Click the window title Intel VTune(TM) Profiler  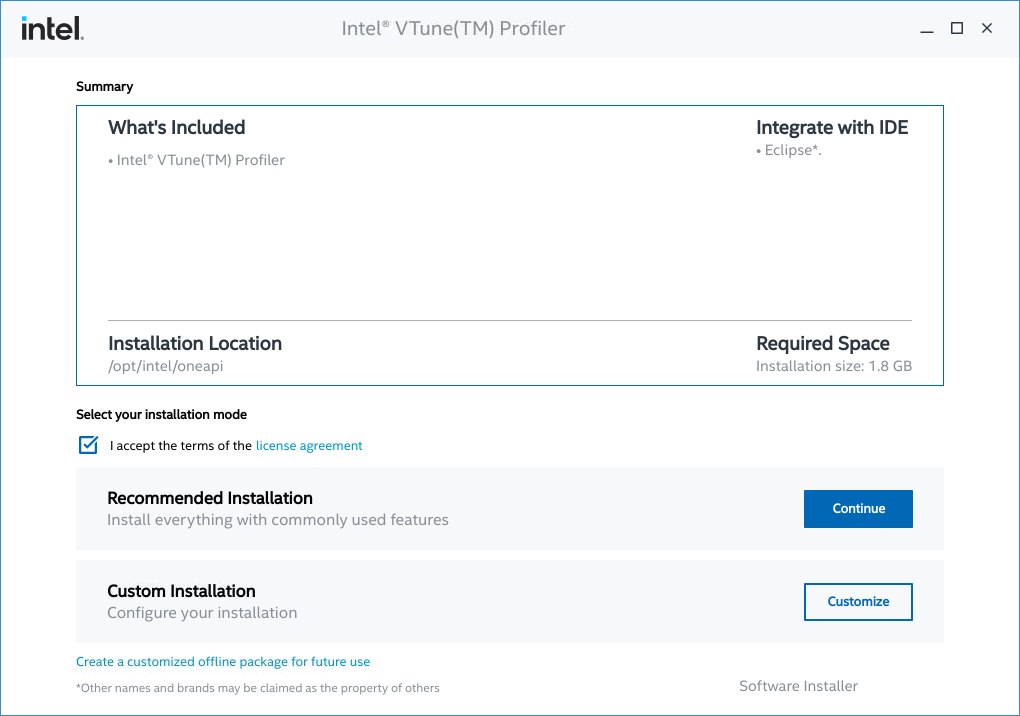(x=453, y=28)
